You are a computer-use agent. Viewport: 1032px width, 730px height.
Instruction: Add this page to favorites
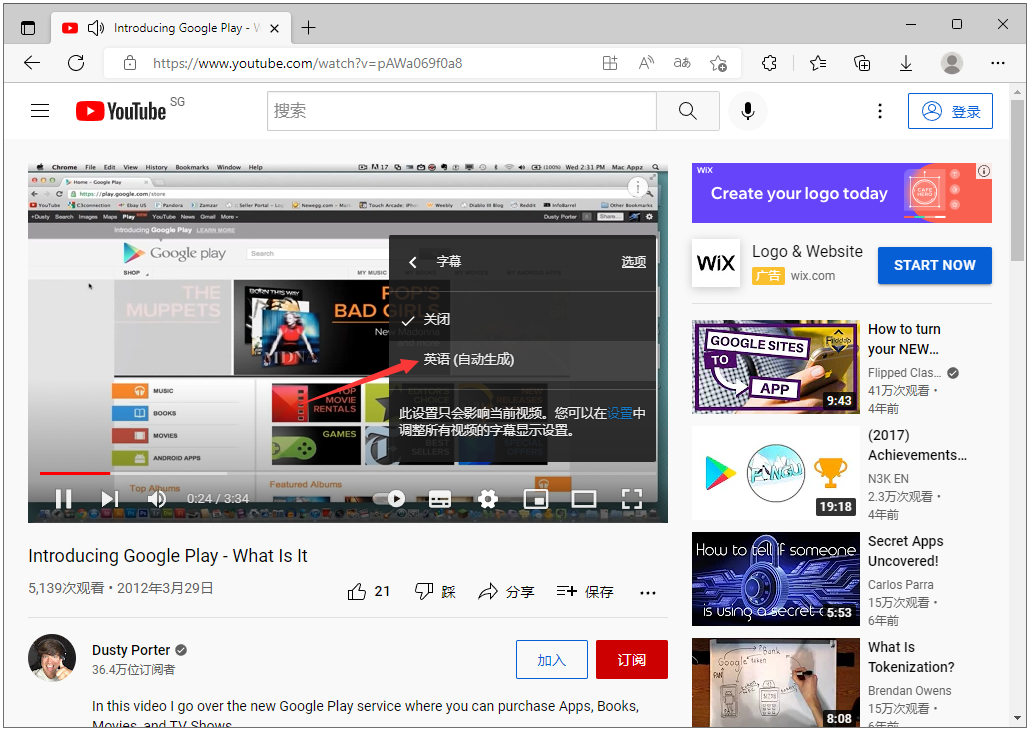pos(718,63)
